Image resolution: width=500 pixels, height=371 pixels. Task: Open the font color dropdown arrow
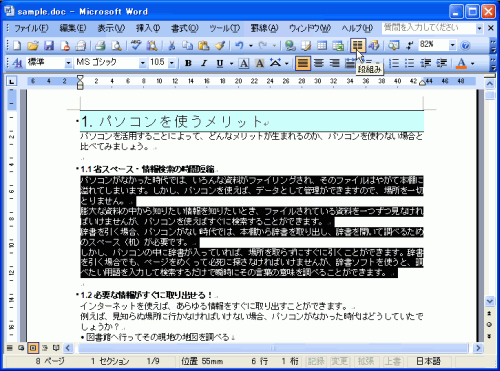(x=473, y=63)
